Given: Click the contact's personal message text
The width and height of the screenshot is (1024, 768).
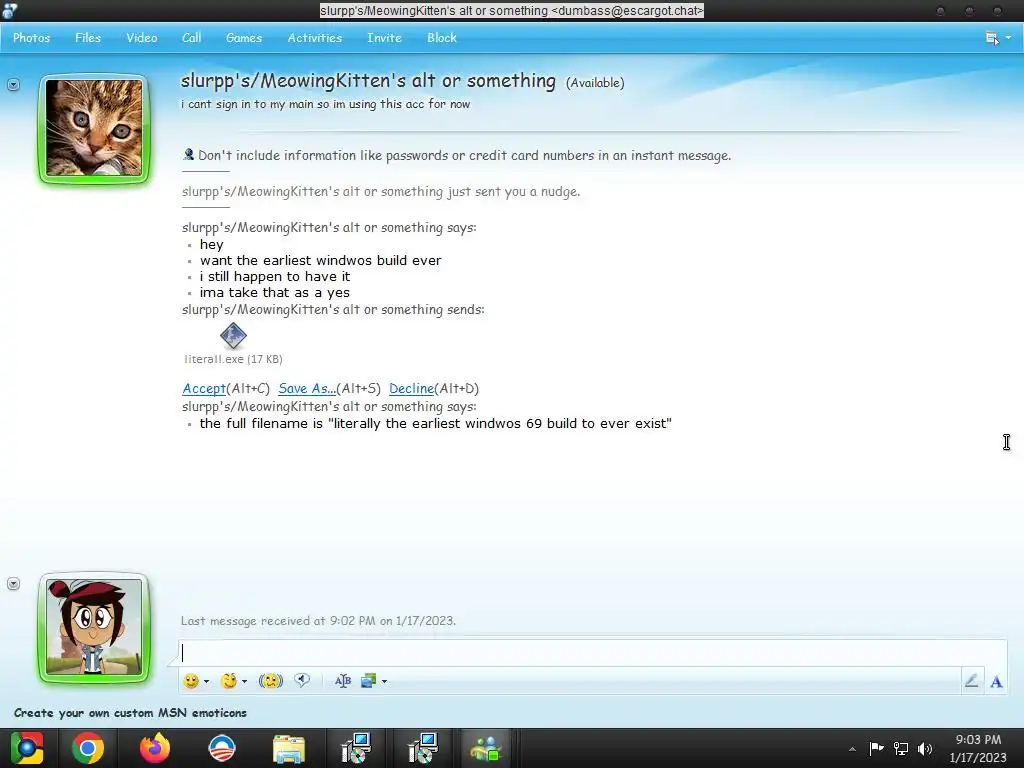Looking at the screenshot, I should click(325, 104).
